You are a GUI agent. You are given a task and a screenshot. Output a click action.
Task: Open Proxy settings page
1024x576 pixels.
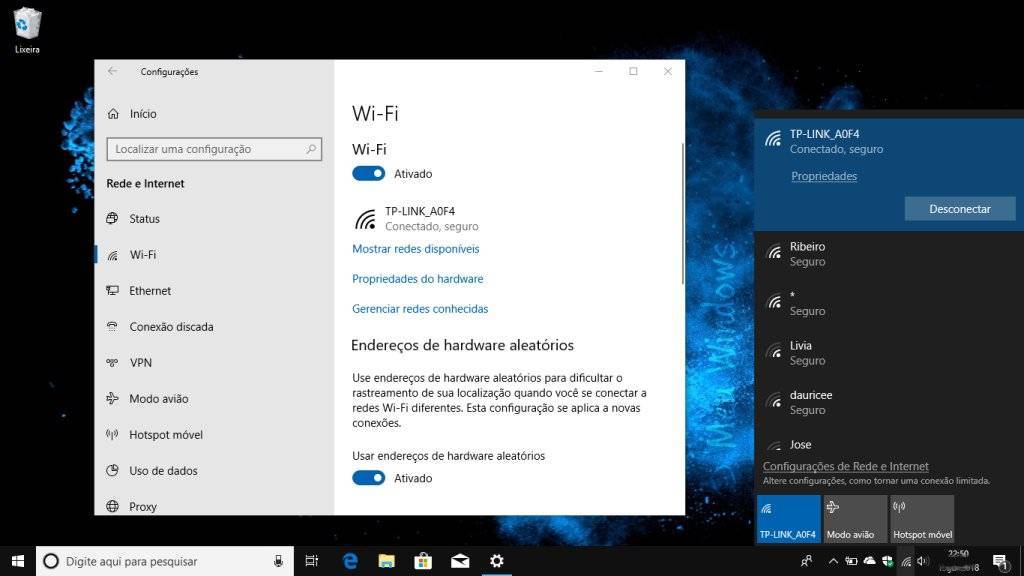click(214, 505)
